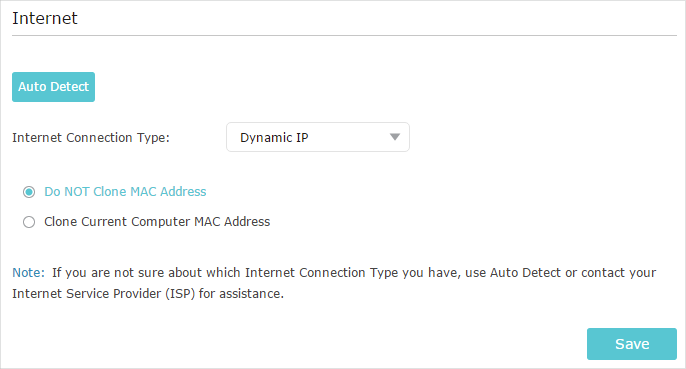Click the filled teal radio circle
This screenshot has height=369, width=686.
[x=29, y=192]
